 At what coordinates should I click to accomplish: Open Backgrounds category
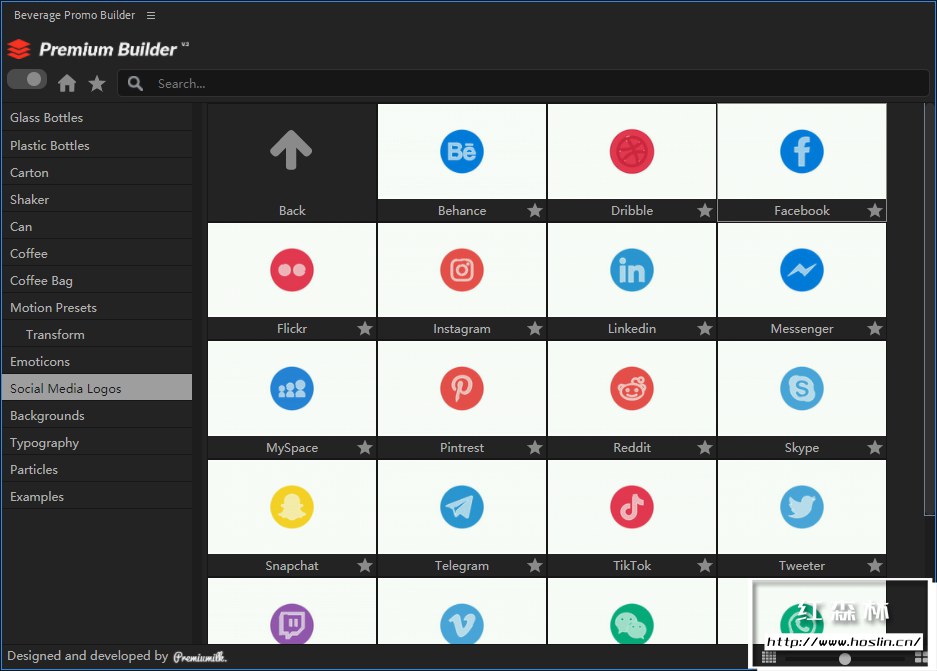click(x=97, y=415)
